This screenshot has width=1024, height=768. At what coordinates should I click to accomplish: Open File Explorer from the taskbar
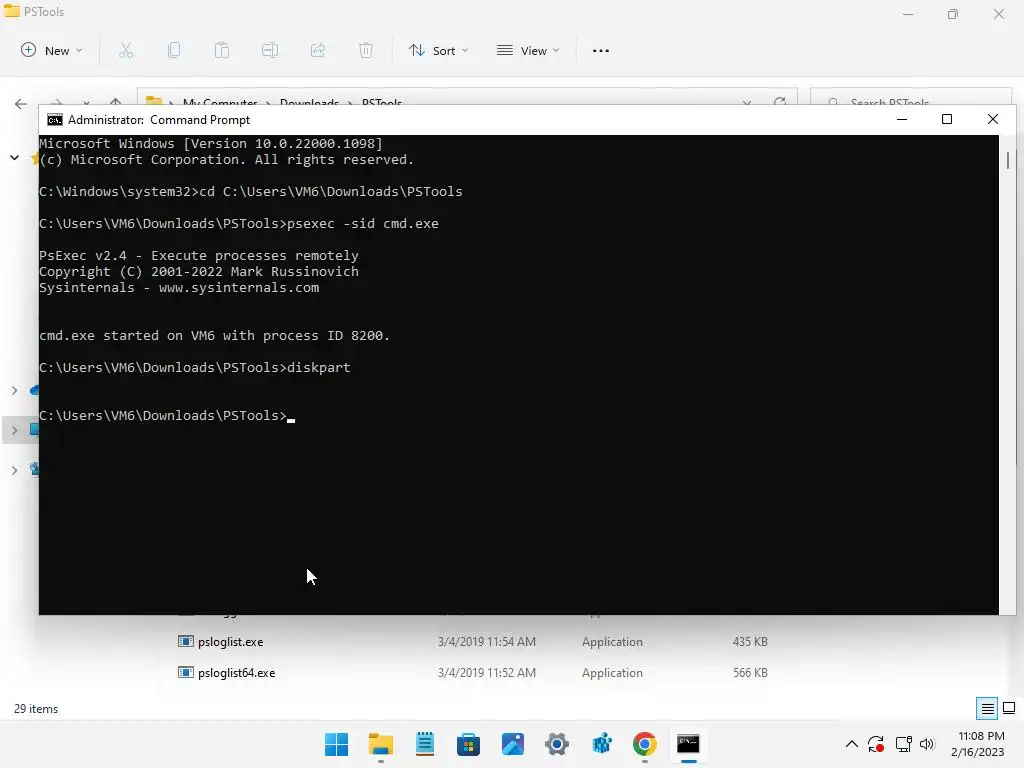point(381,744)
